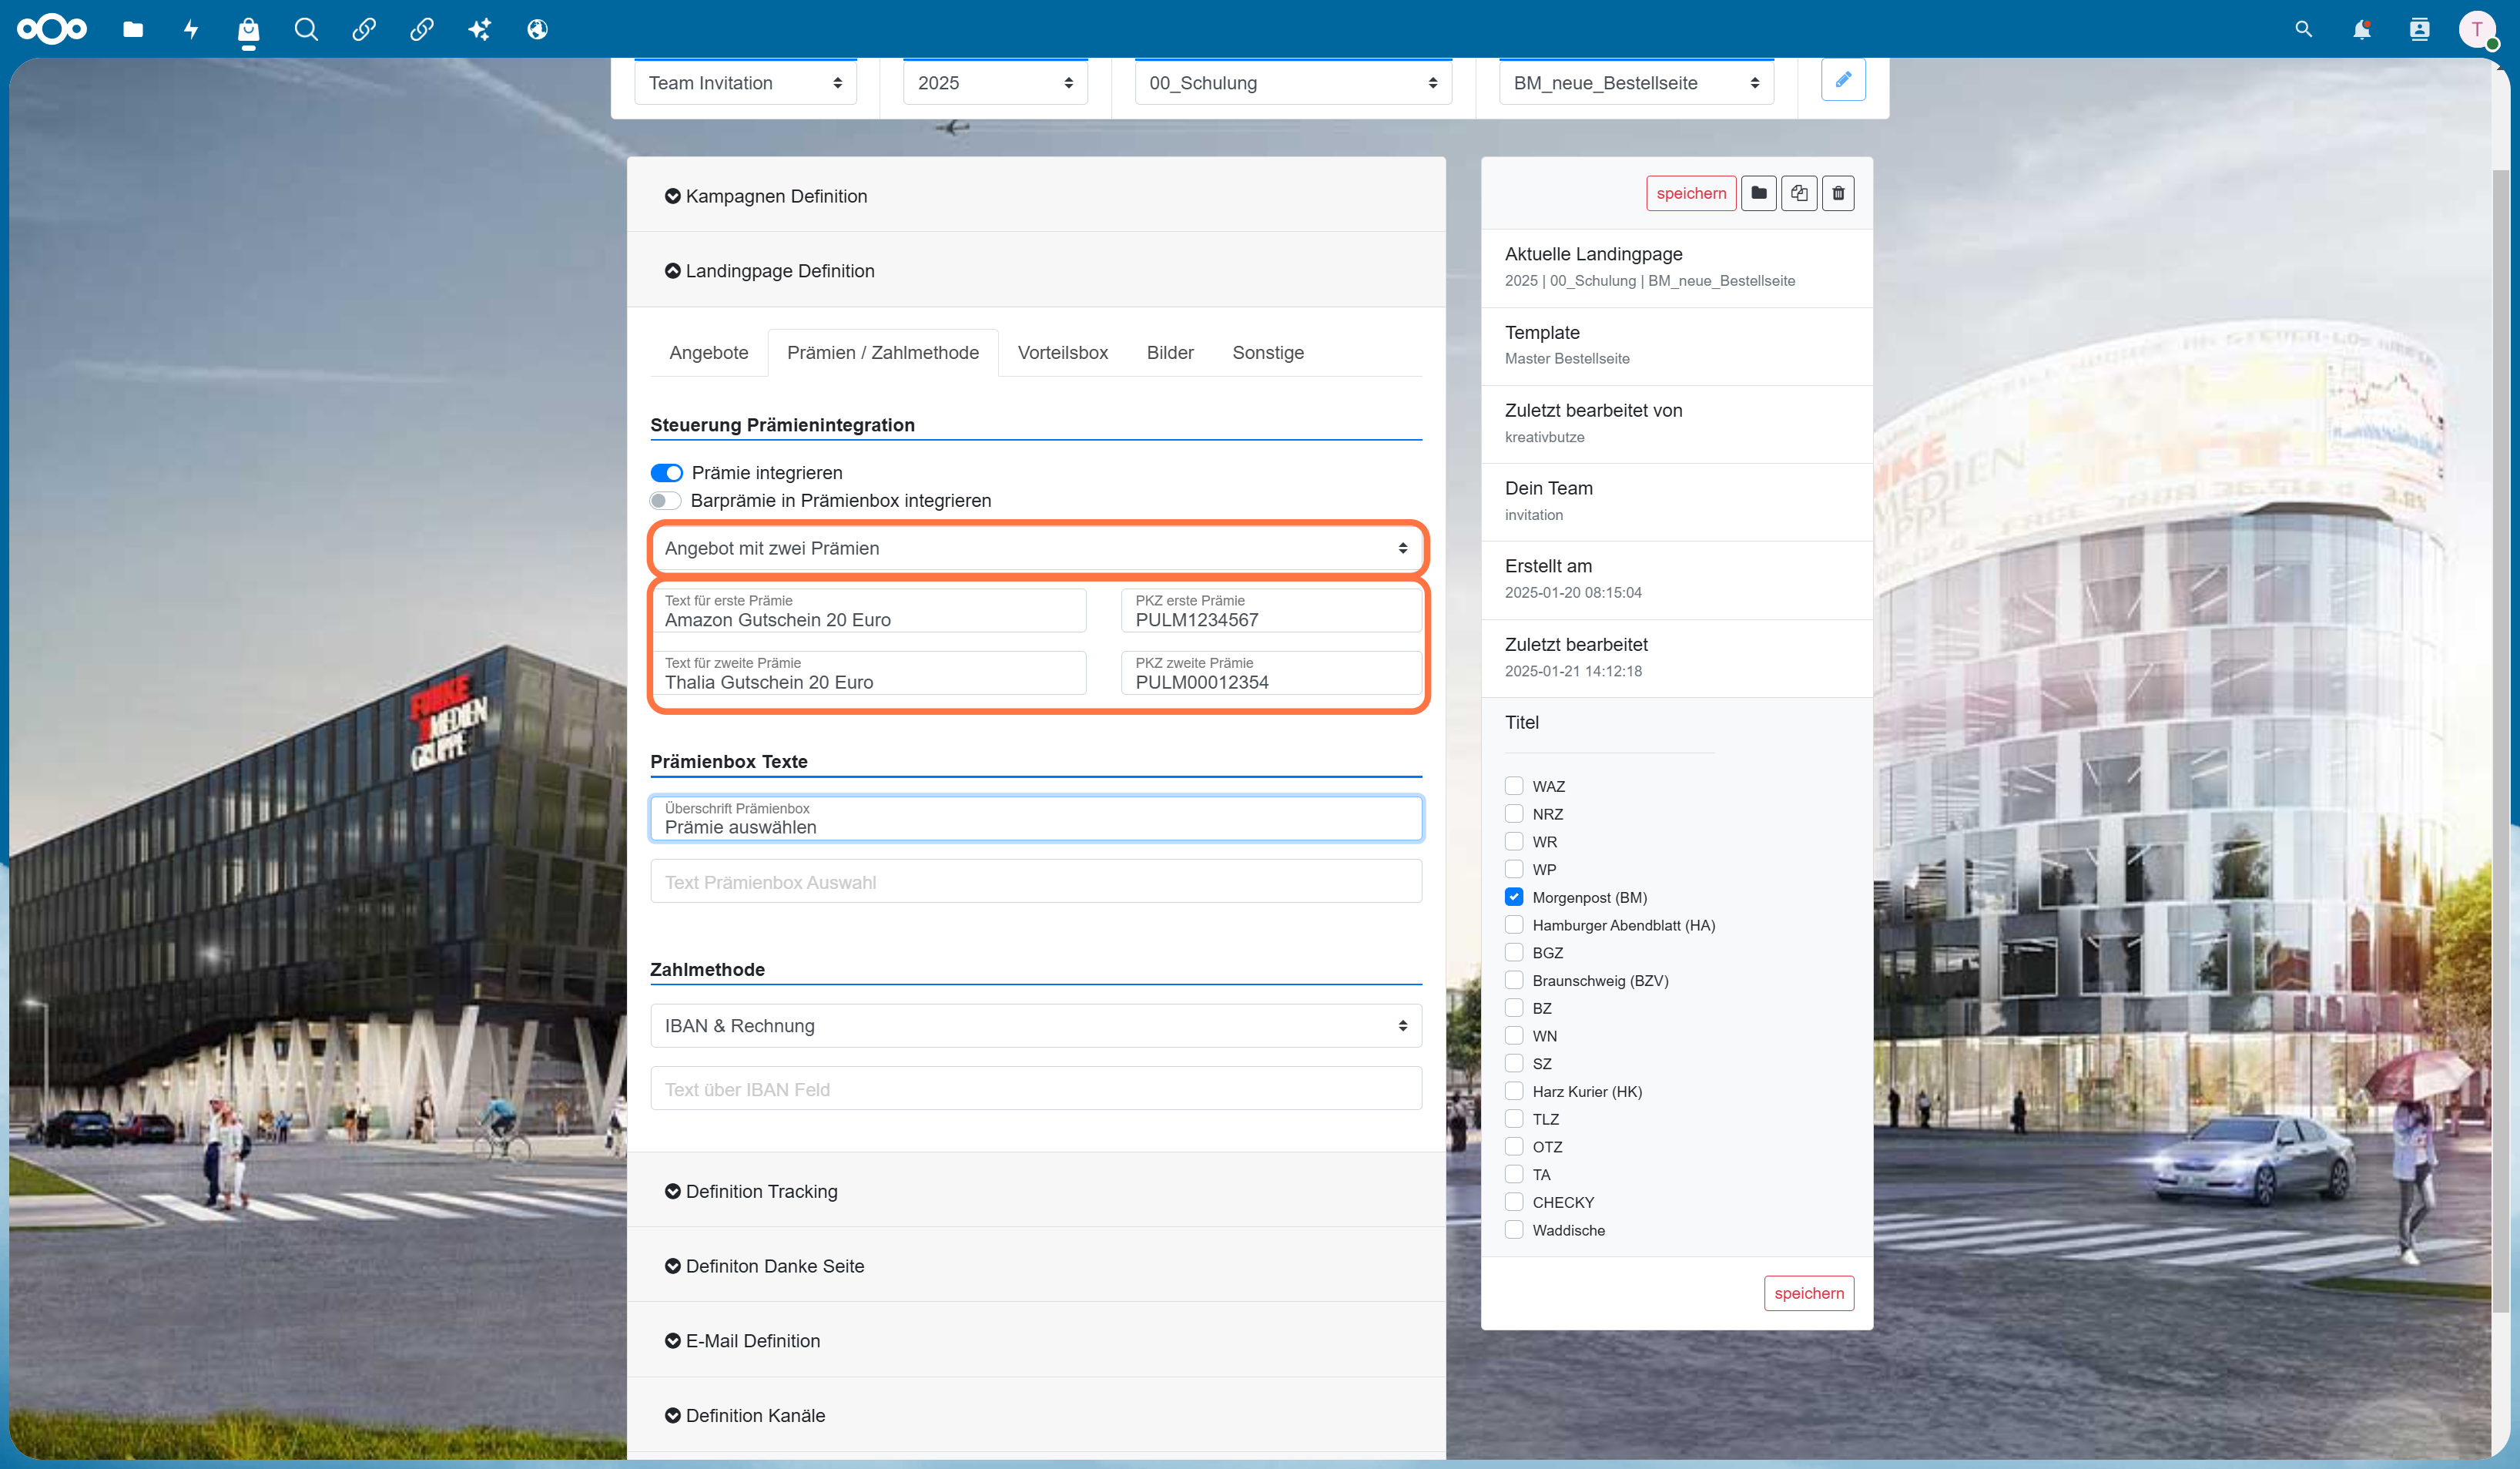This screenshot has width=2520, height=1469.
Task: Open the sparkle assistant icon
Action: (x=480, y=29)
